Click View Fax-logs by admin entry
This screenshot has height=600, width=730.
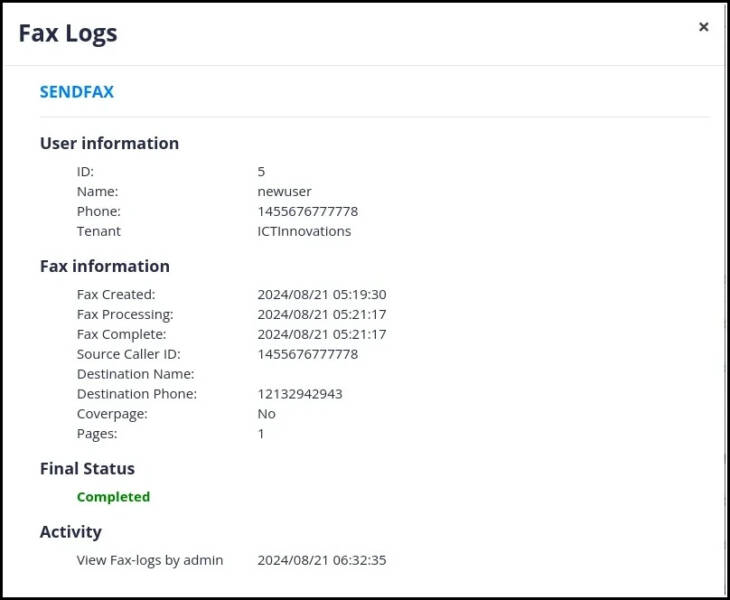[x=150, y=560]
